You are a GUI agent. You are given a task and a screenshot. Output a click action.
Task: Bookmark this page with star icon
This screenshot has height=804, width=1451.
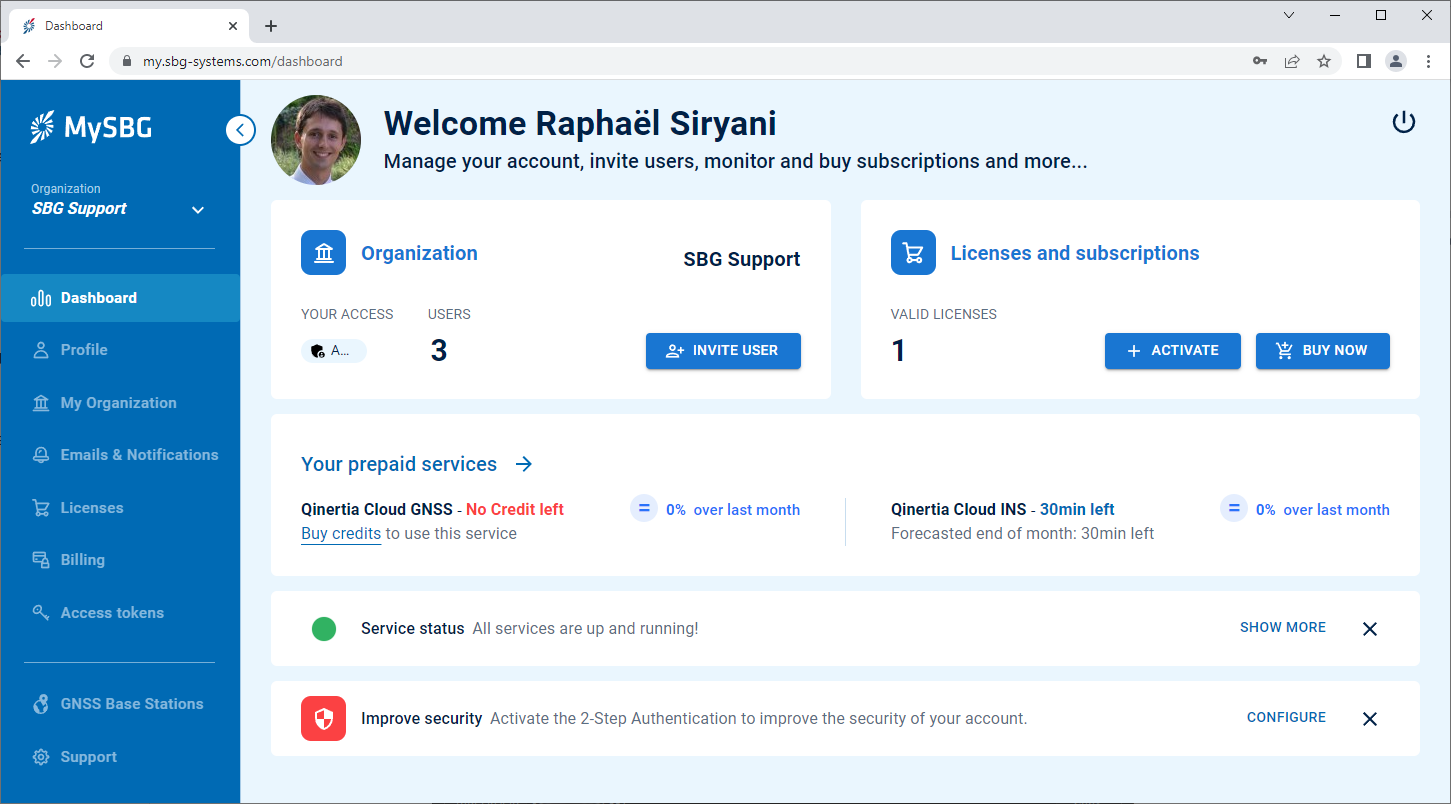[x=1324, y=61]
